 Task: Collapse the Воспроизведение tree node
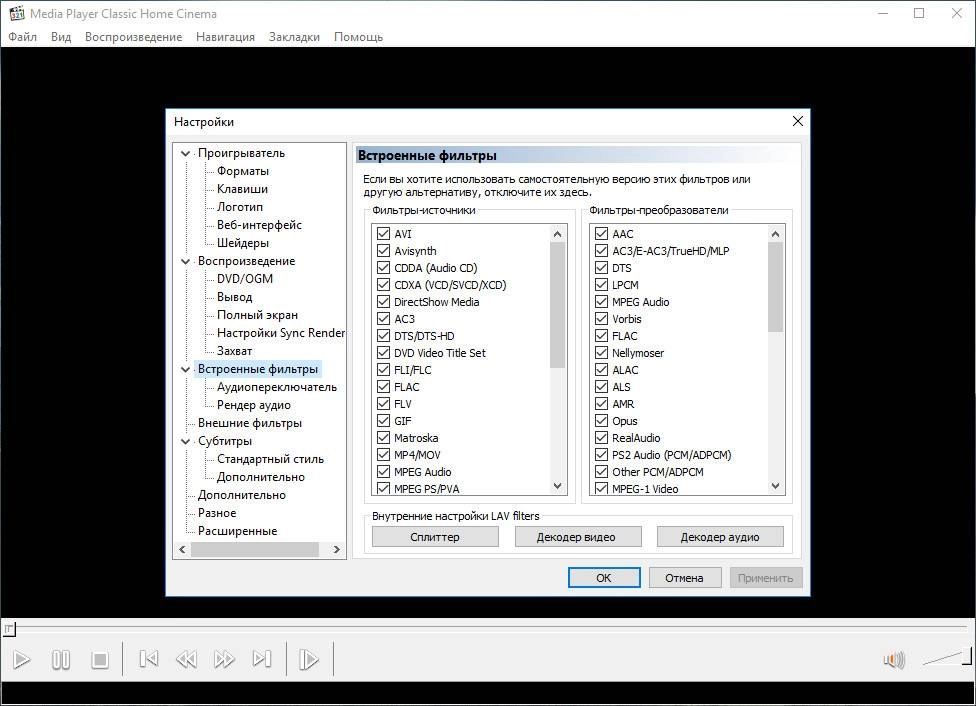pos(185,261)
